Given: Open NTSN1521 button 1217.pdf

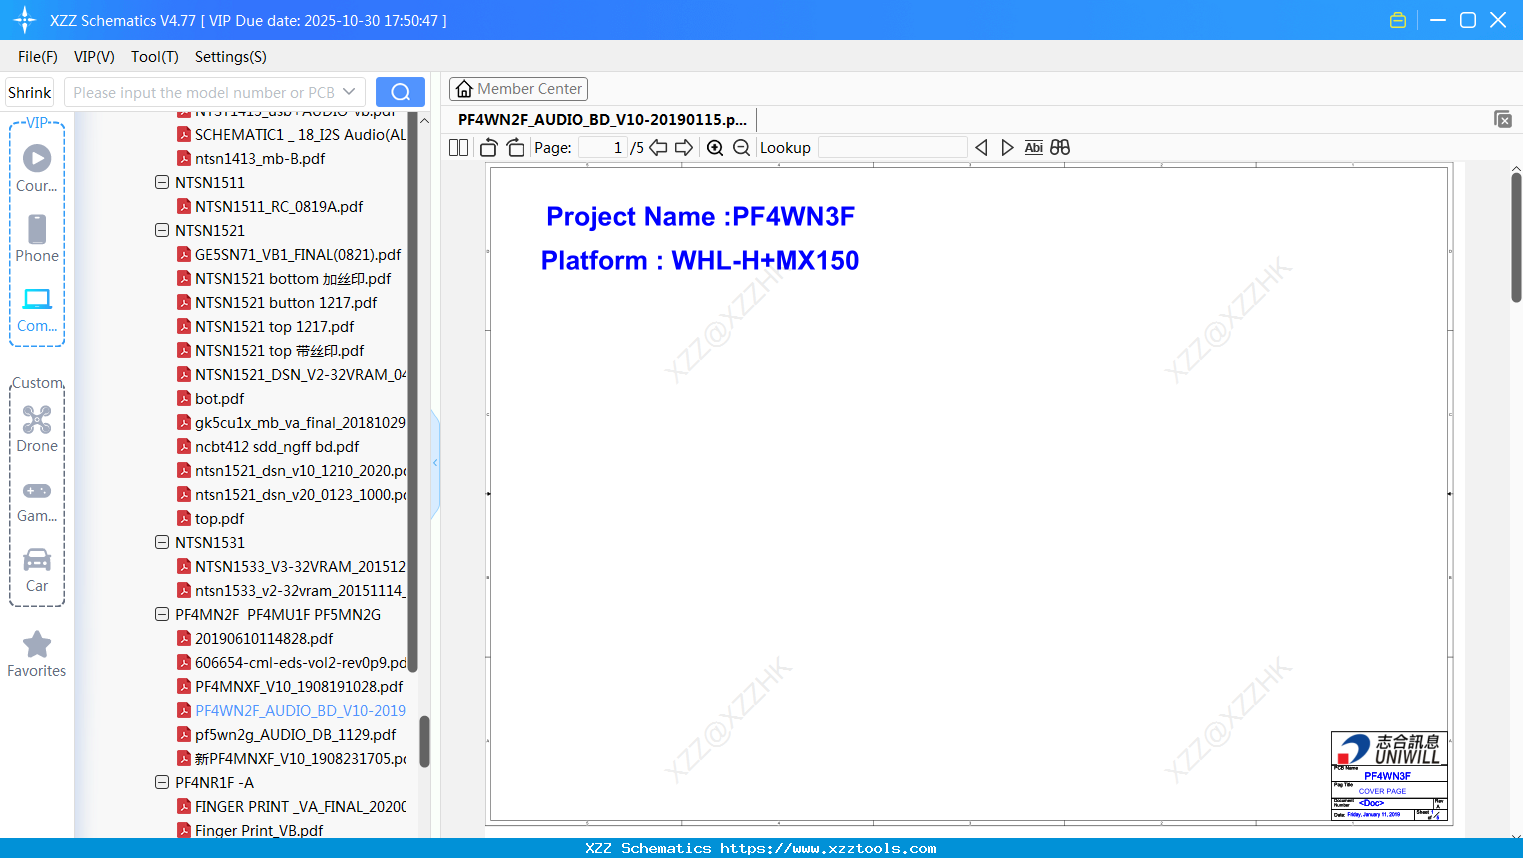Looking at the screenshot, I should point(286,302).
